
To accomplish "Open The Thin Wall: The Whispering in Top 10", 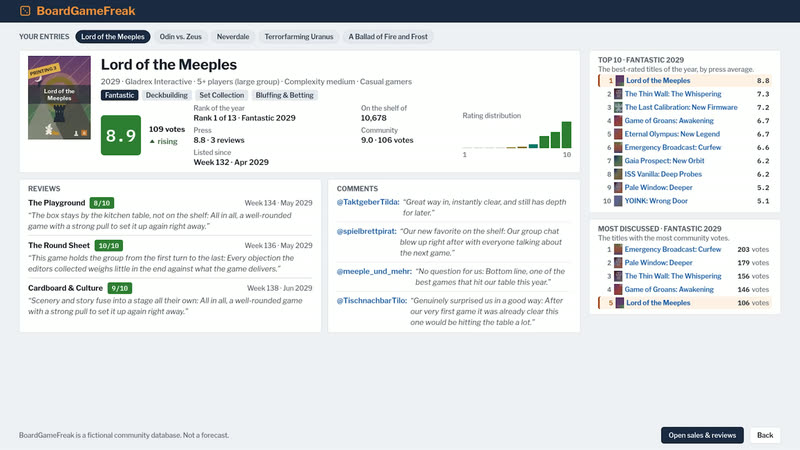I will (x=672, y=94).
